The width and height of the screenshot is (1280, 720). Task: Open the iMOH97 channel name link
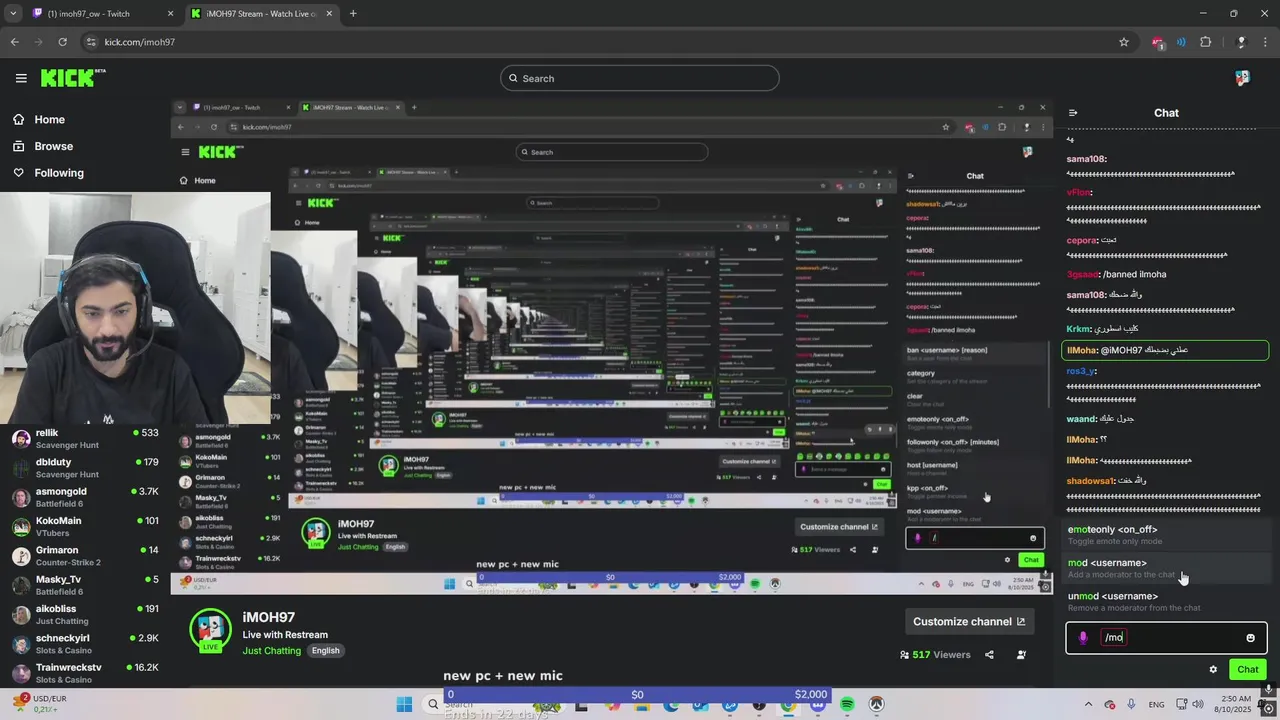[x=268, y=618]
